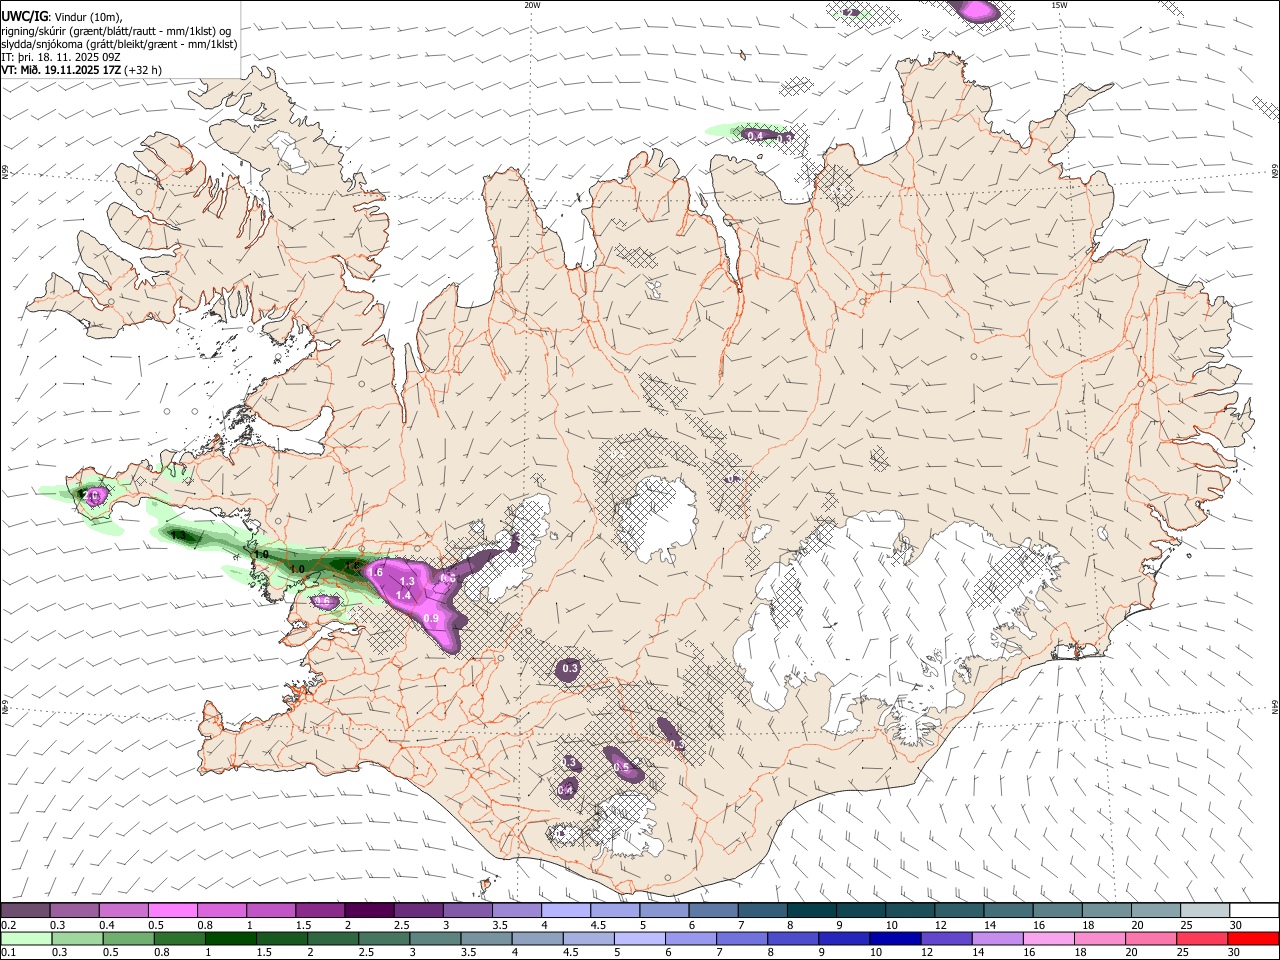This screenshot has height=960, width=1280.
Task: Click the "20W" longitude label at the top
Action: click(x=533, y=5)
